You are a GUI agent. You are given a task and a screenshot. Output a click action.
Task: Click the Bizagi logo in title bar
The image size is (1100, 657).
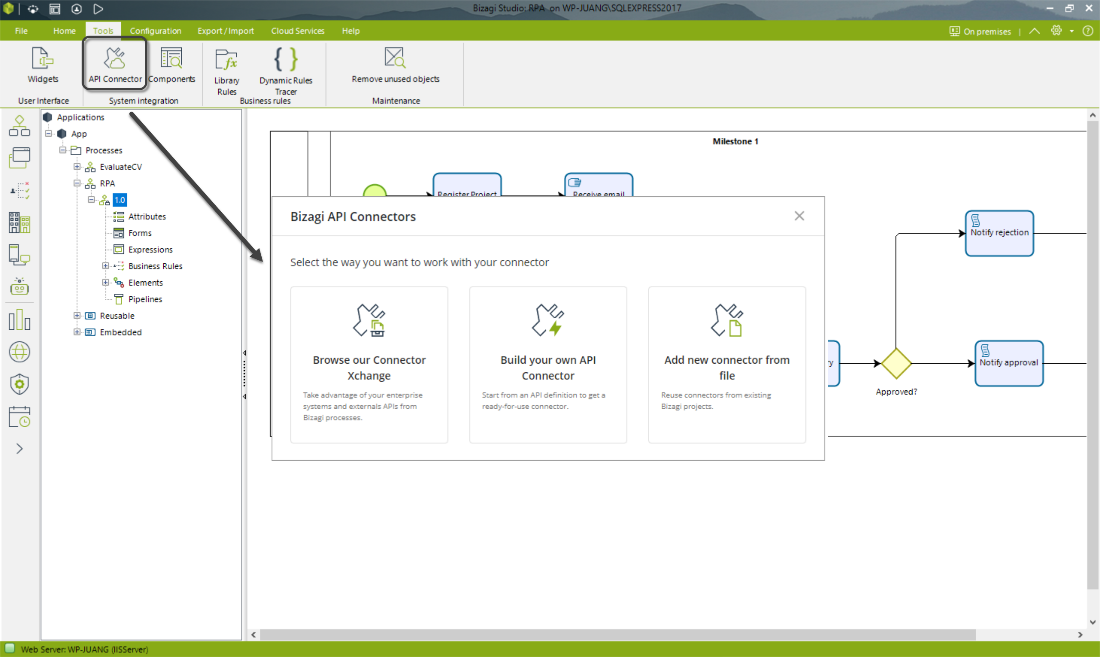(9, 9)
